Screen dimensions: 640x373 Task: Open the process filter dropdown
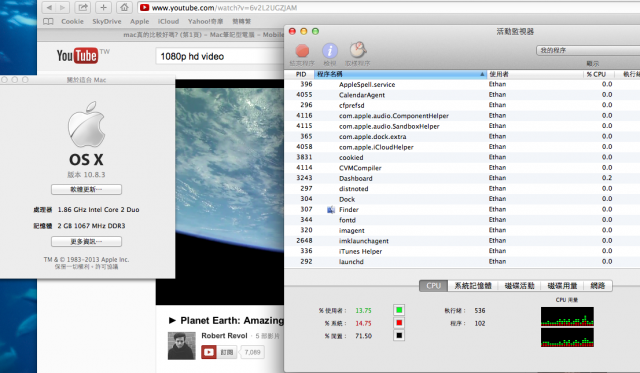pos(588,50)
